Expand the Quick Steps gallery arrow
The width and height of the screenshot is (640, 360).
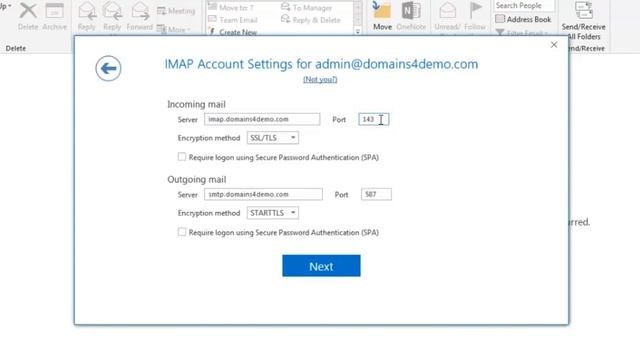tap(358, 31)
